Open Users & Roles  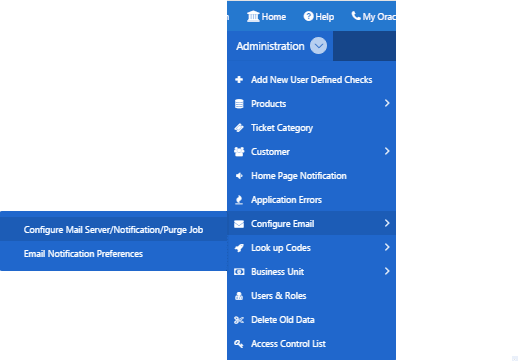point(311,296)
